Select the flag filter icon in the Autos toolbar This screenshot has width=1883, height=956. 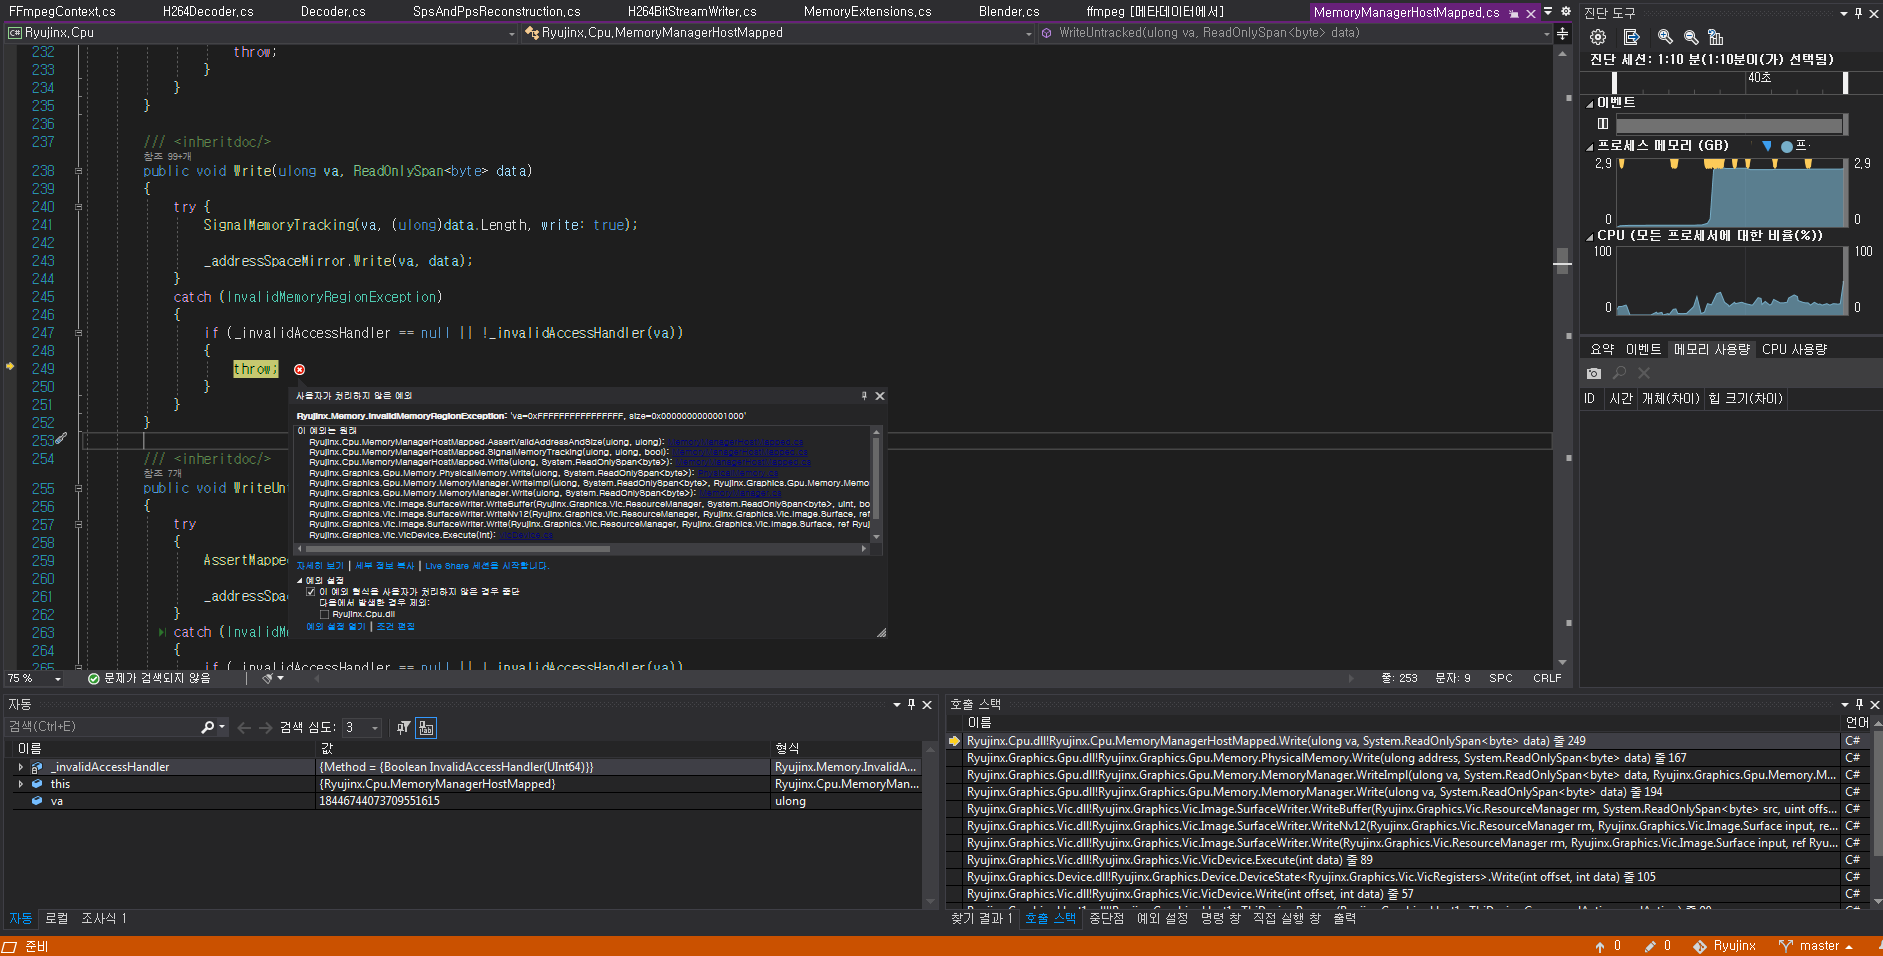[402, 728]
